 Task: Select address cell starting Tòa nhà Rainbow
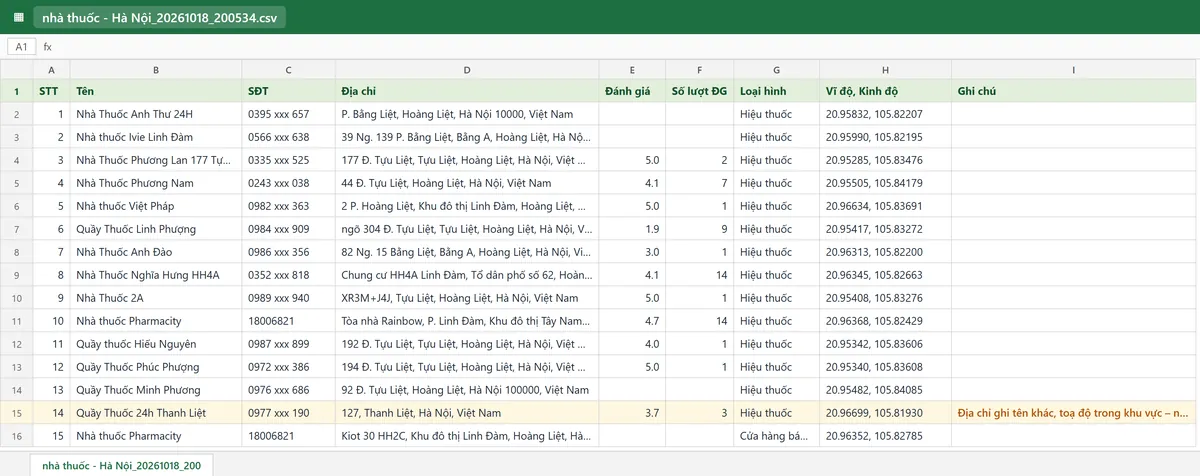click(x=467, y=321)
